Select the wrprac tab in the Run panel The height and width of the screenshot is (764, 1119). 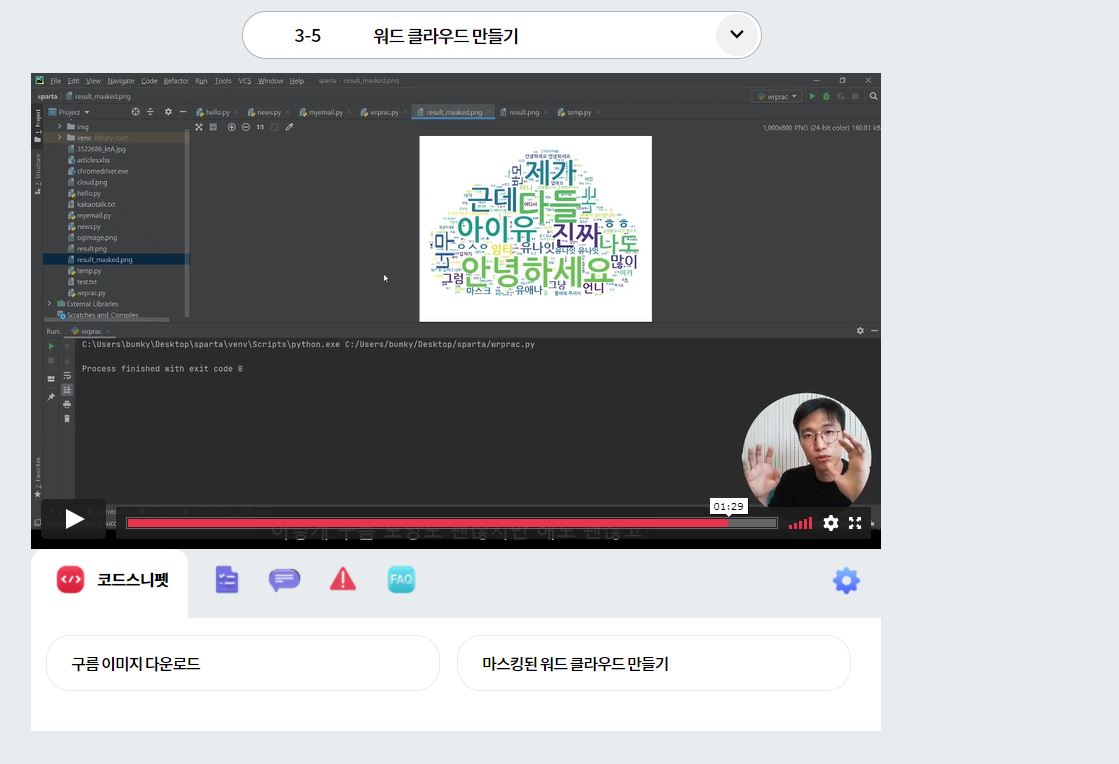pyautogui.click(x=88, y=332)
